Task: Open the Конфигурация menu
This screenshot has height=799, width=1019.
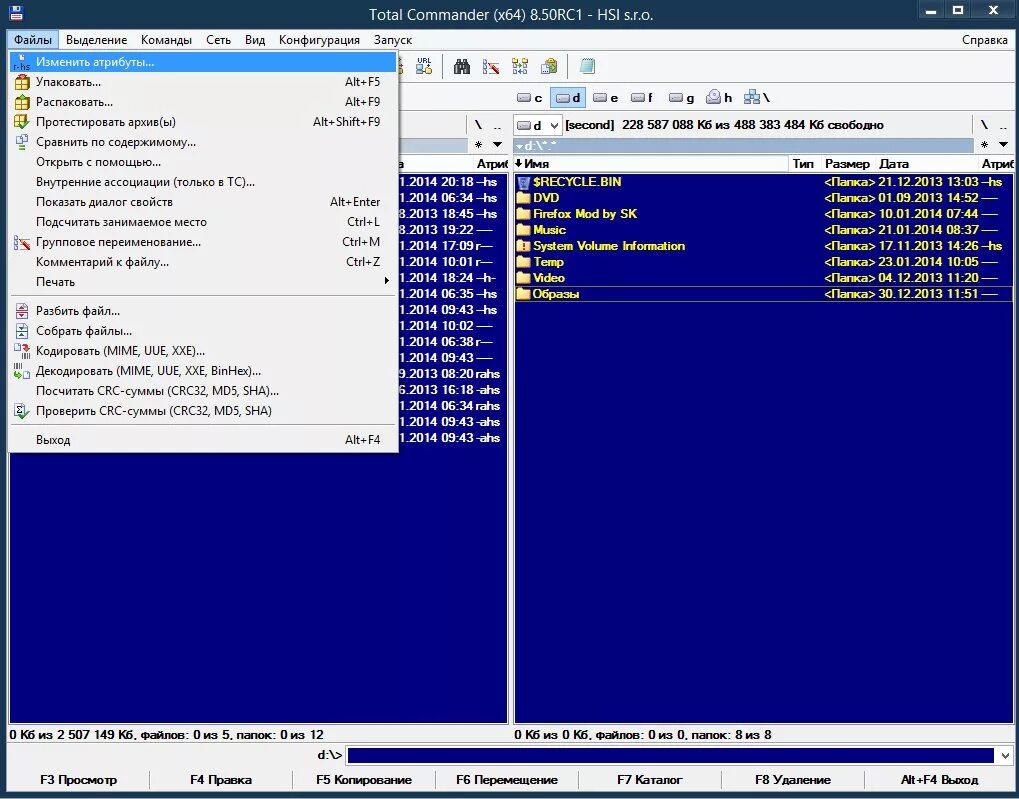Action: (319, 40)
